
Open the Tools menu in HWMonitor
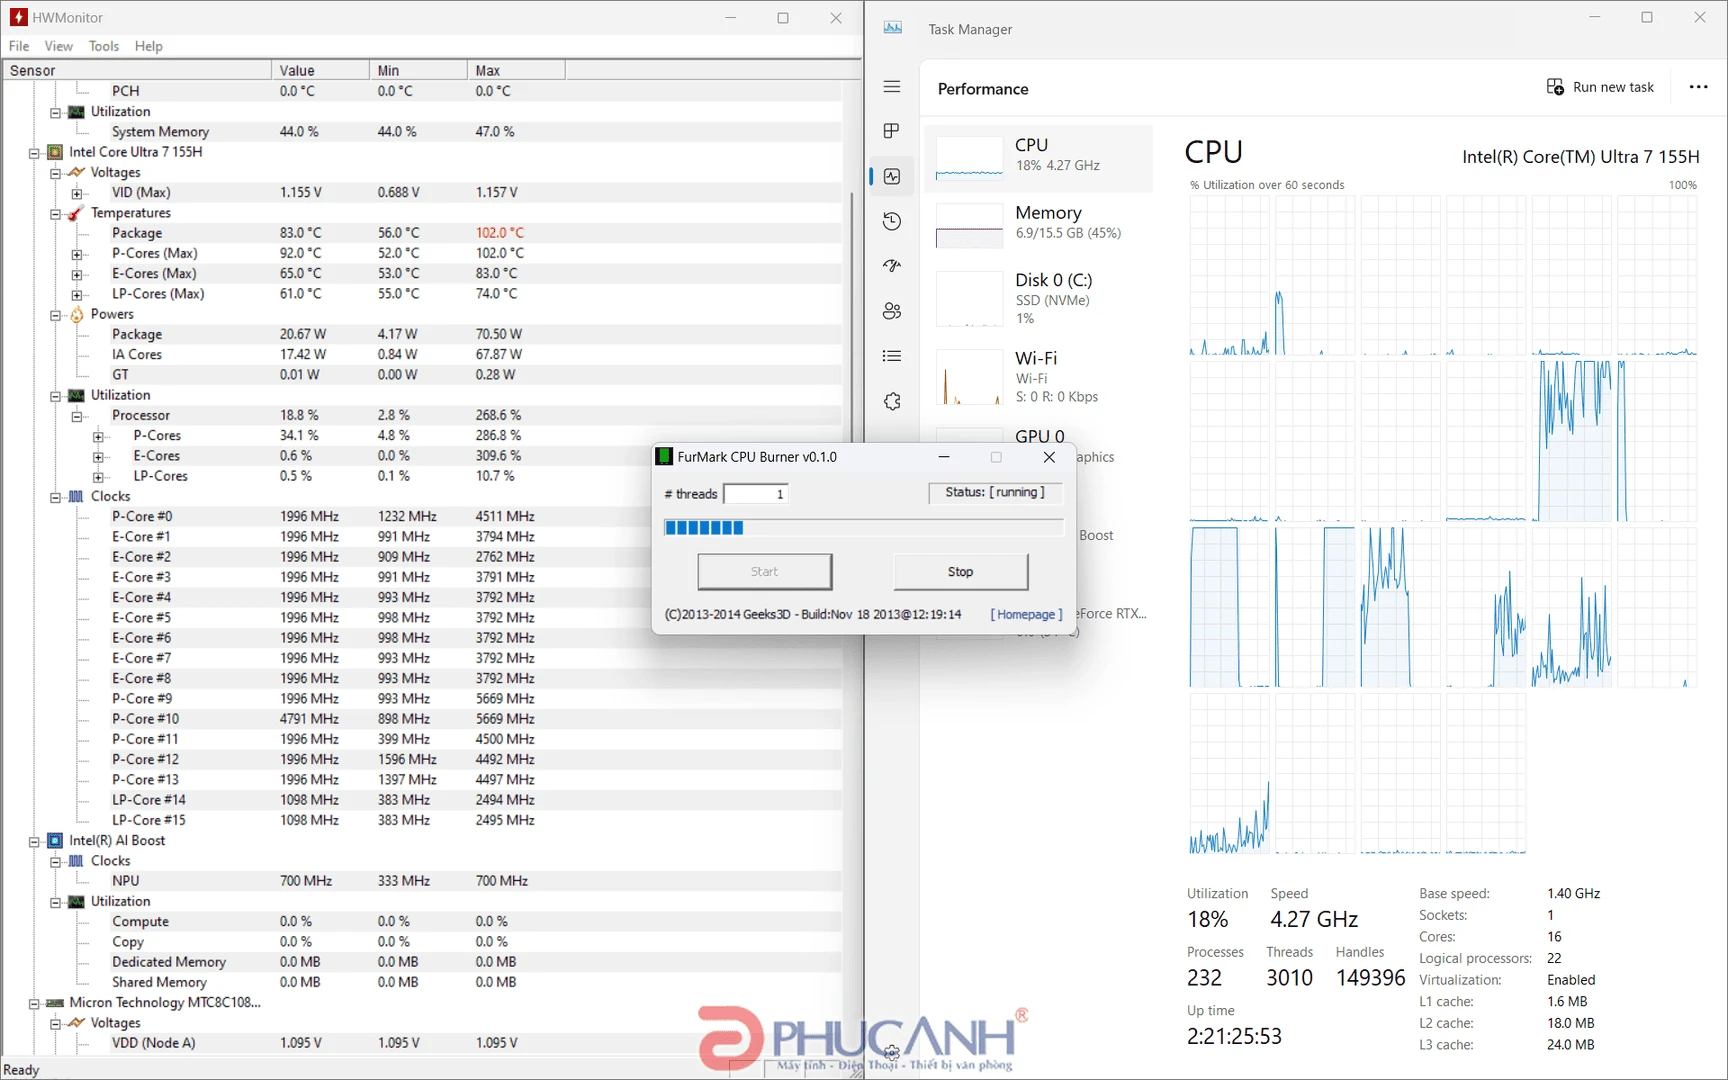pos(104,46)
